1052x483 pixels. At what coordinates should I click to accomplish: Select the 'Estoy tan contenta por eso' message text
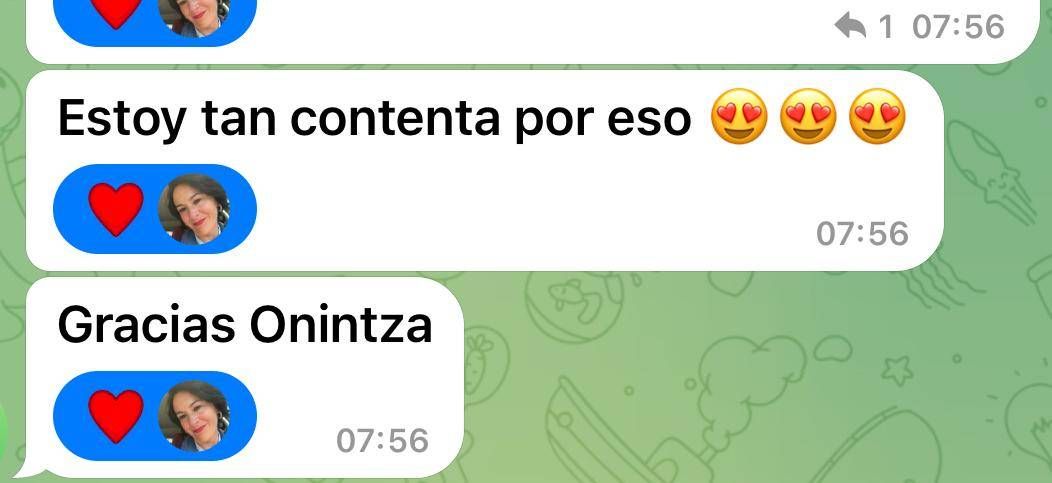[x=374, y=119]
